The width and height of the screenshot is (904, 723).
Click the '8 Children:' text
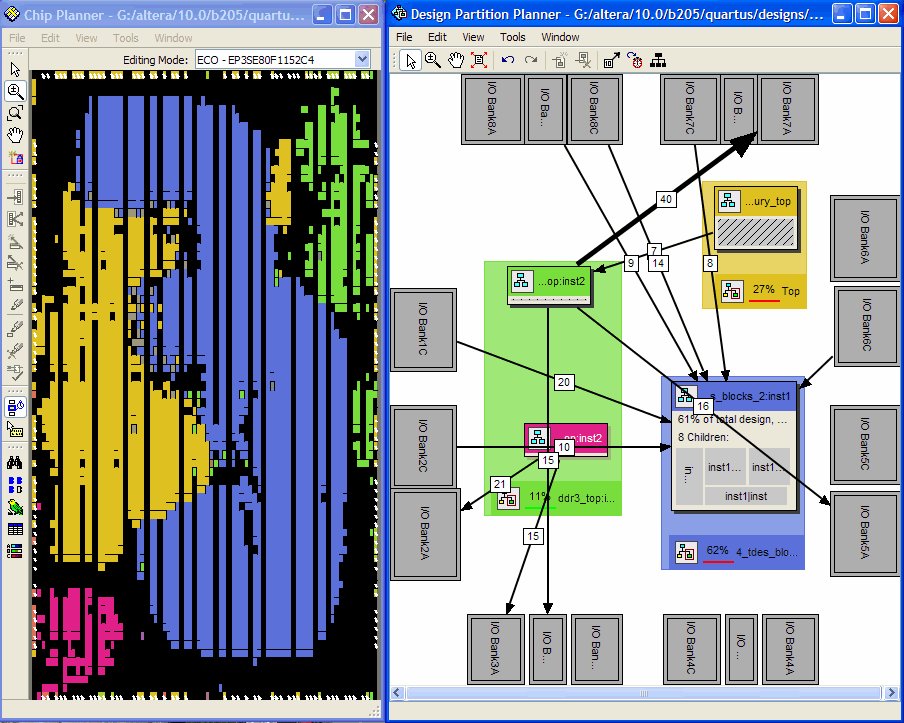click(x=703, y=437)
